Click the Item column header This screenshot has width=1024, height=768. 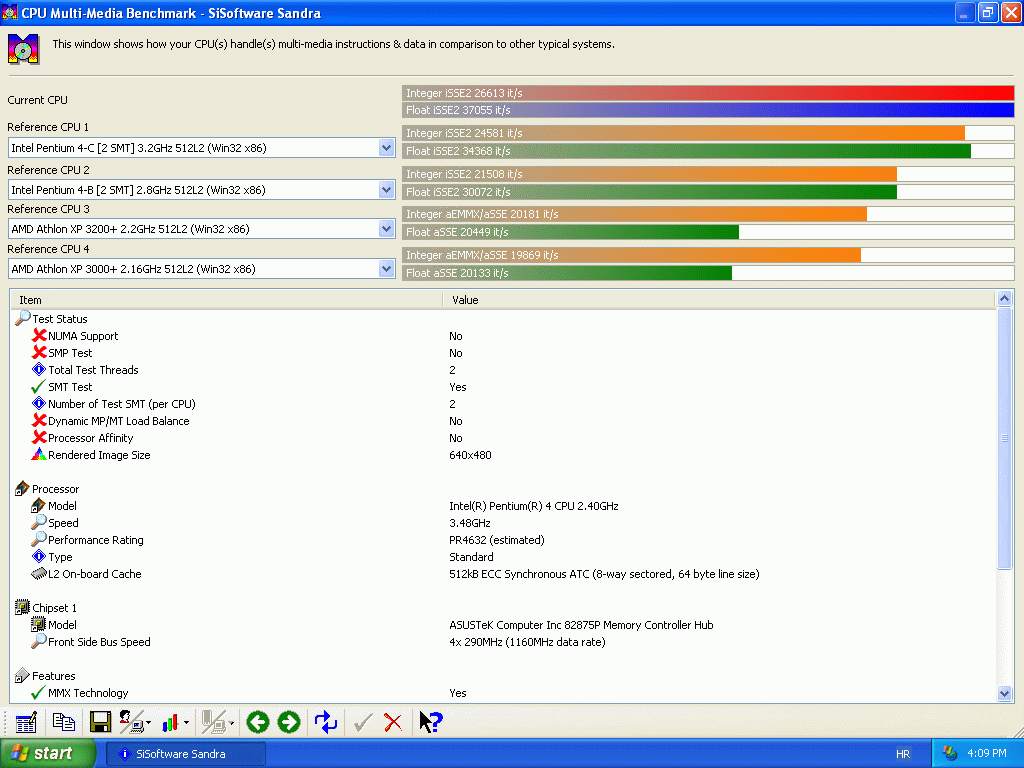(x=226, y=300)
